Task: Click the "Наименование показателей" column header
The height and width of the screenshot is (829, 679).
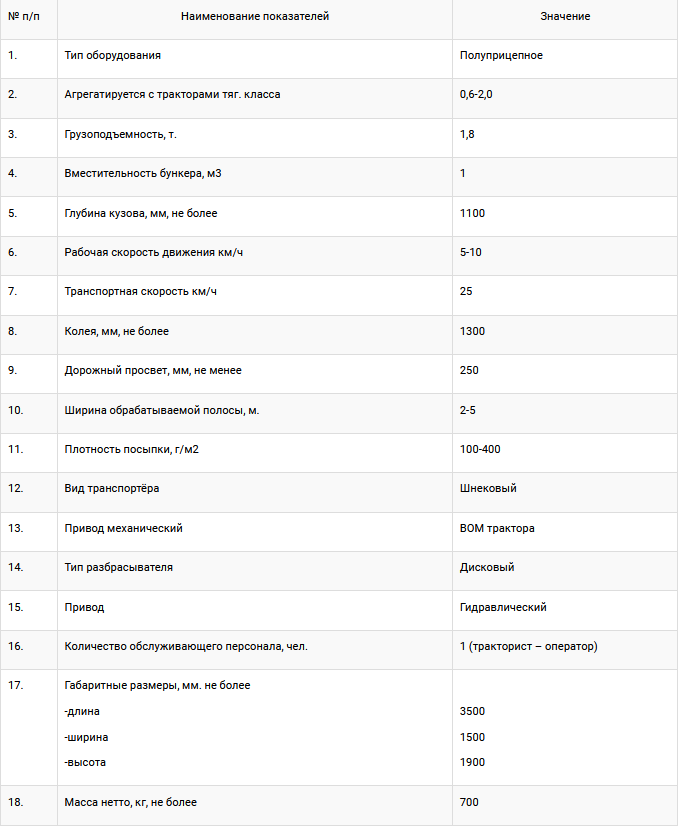Action: pos(255,17)
